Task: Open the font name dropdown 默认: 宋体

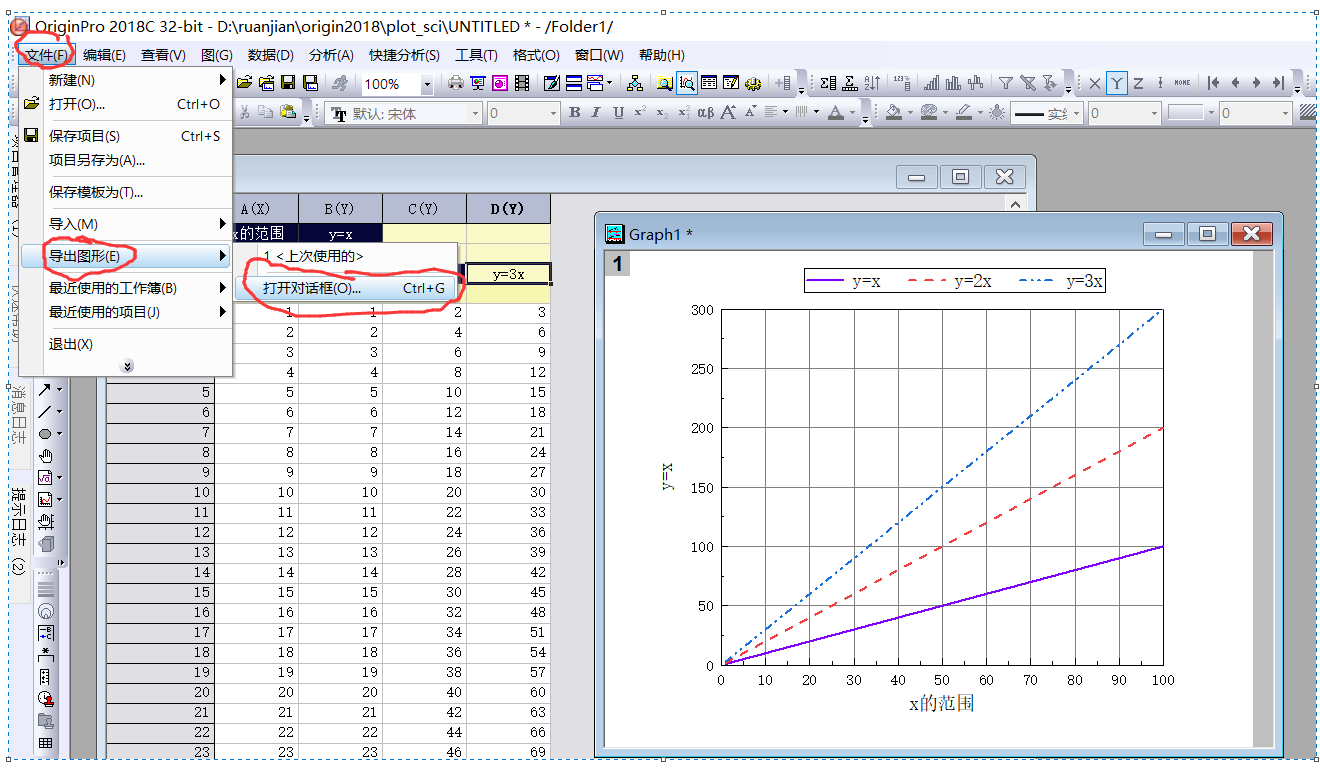Action: pyautogui.click(x=404, y=113)
